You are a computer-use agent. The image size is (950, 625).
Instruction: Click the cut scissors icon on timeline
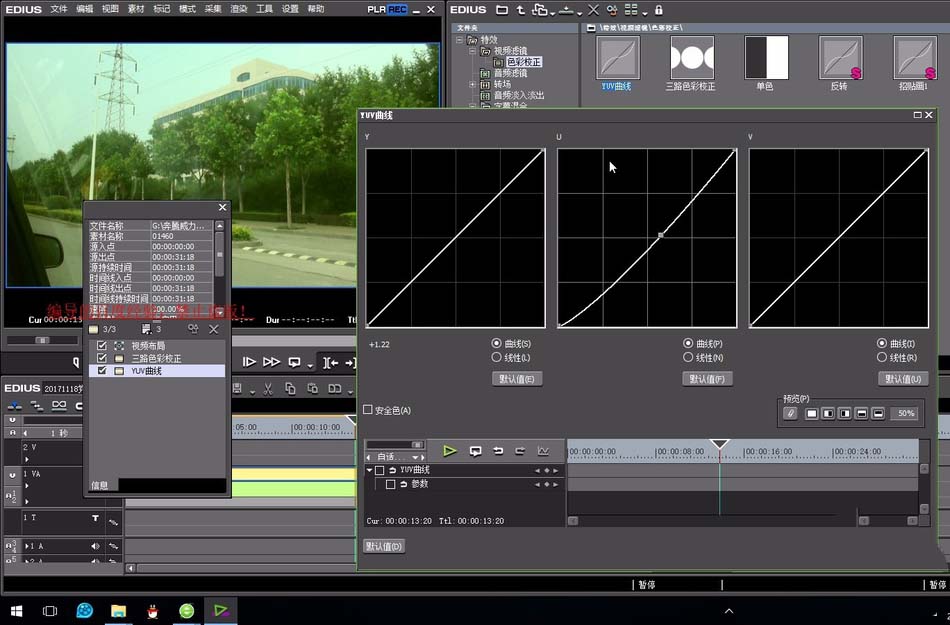coord(268,389)
